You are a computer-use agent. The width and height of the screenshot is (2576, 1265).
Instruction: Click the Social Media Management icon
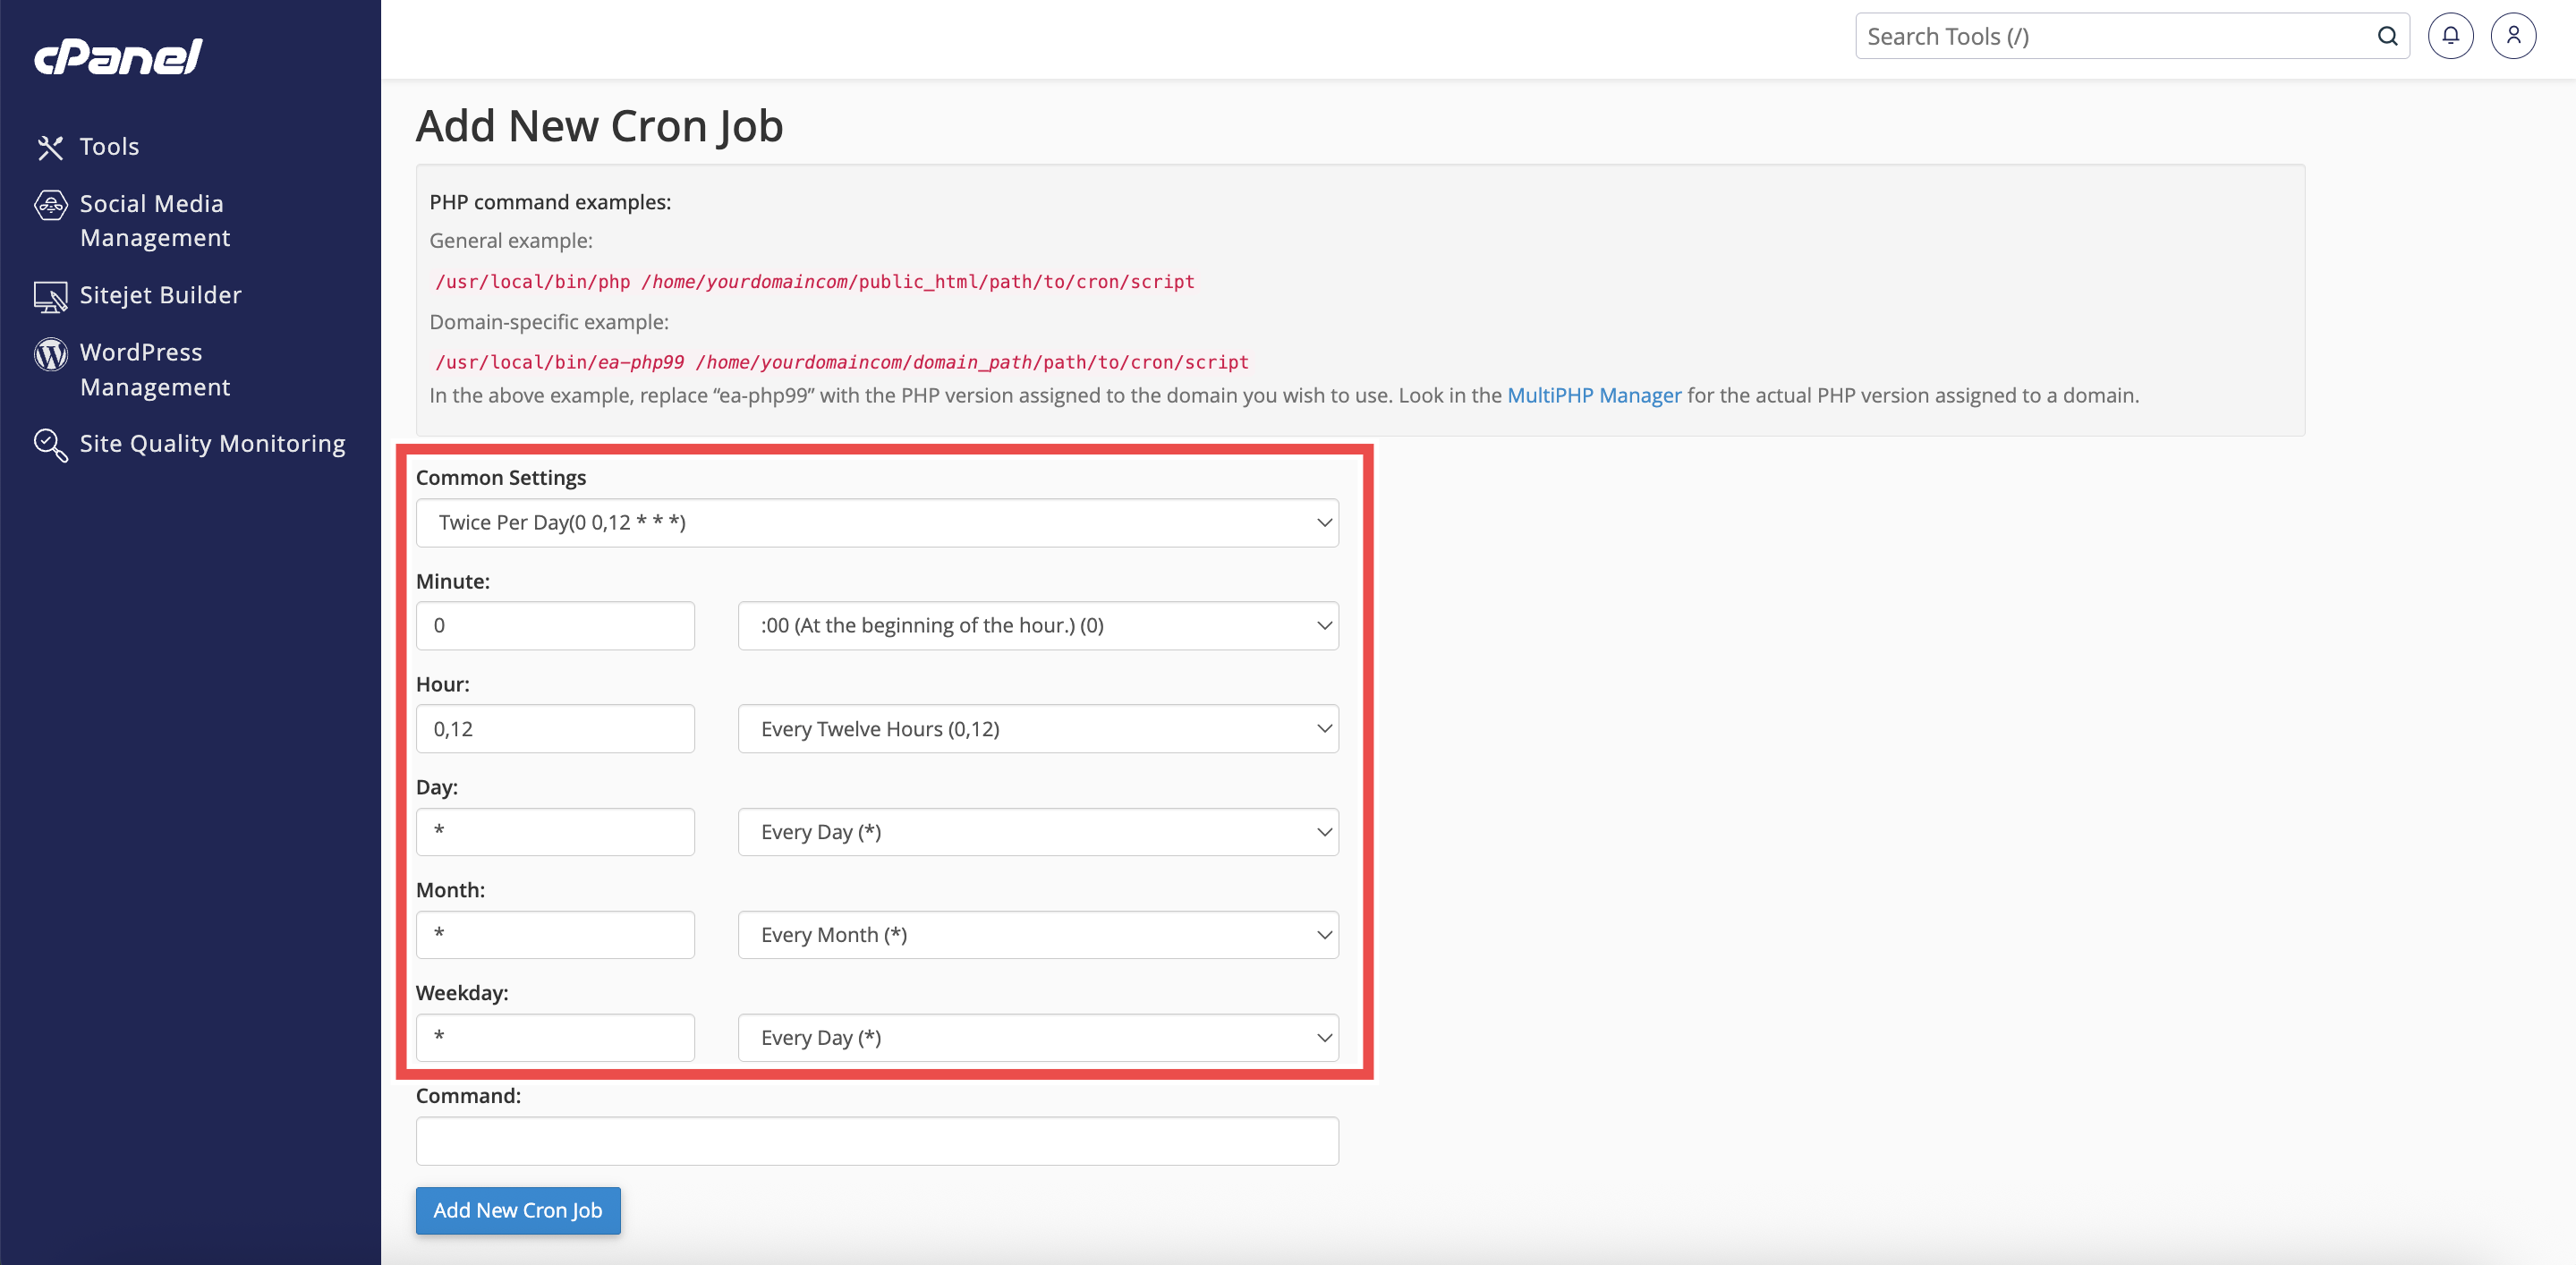pos(50,205)
